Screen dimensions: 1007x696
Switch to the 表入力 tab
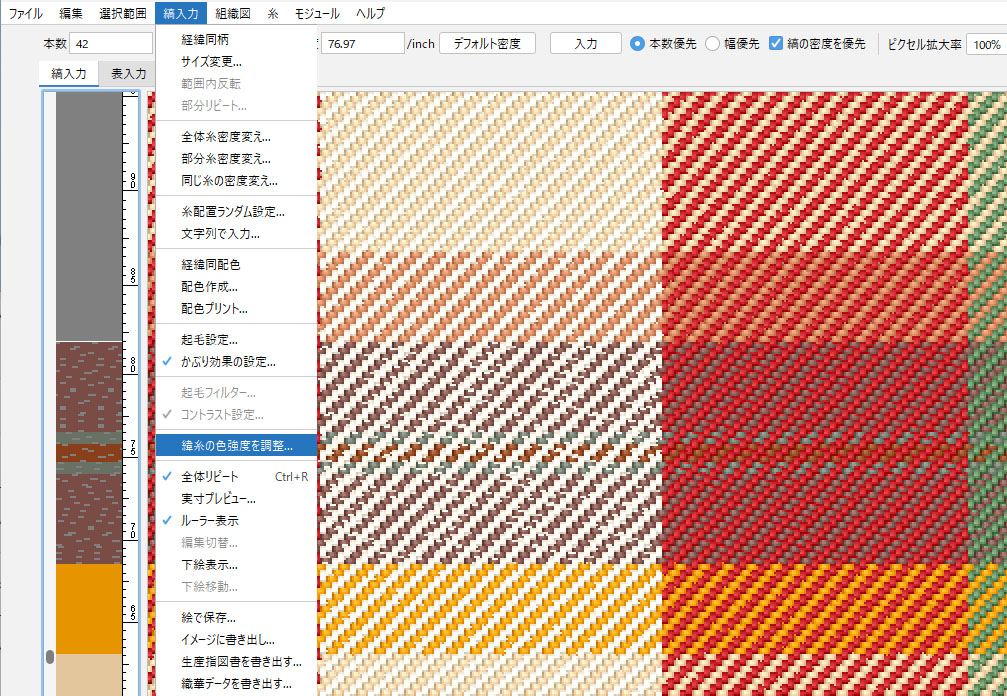tap(128, 73)
